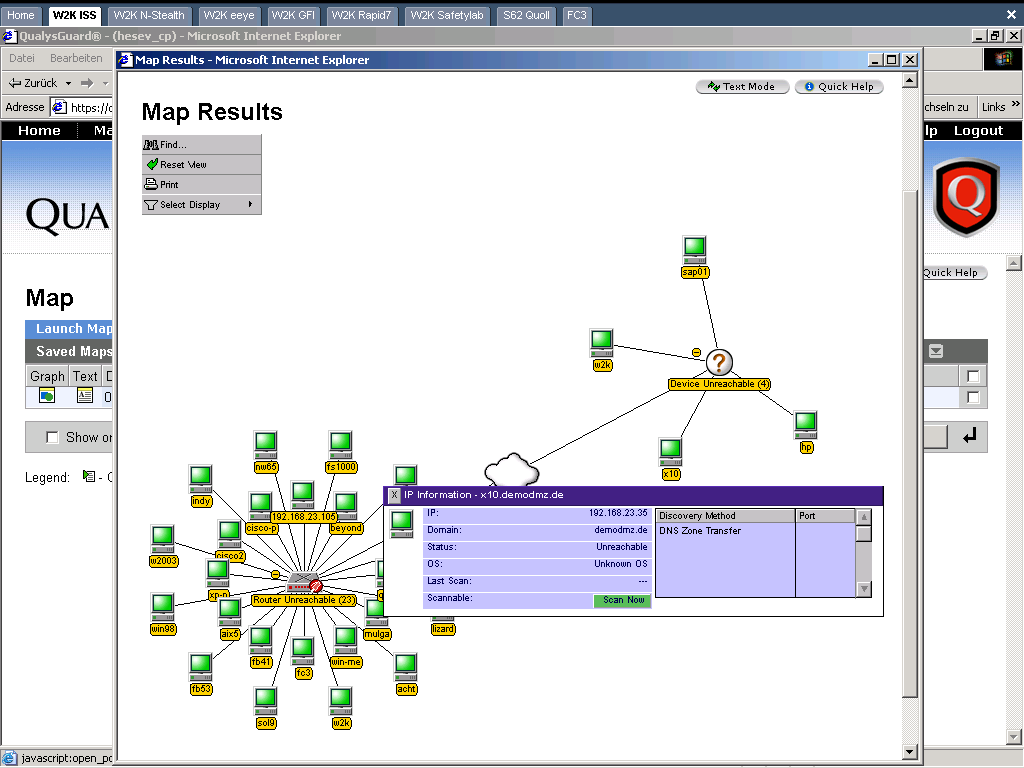The height and width of the screenshot is (768, 1024).
Task: Click the Discovery Method column header
Action: (x=725, y=516)
